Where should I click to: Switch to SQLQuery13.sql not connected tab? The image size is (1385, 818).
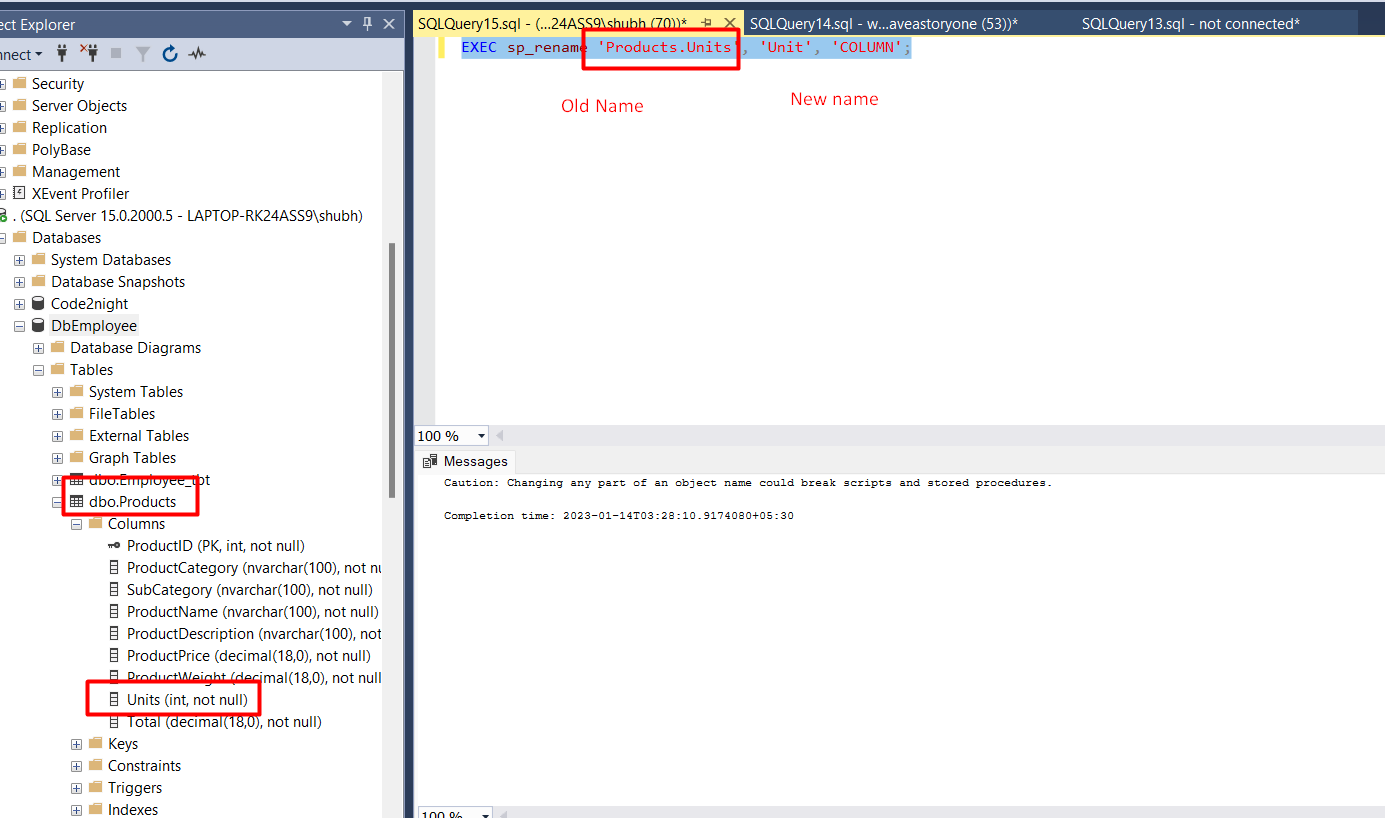(x=1190, y=23)
